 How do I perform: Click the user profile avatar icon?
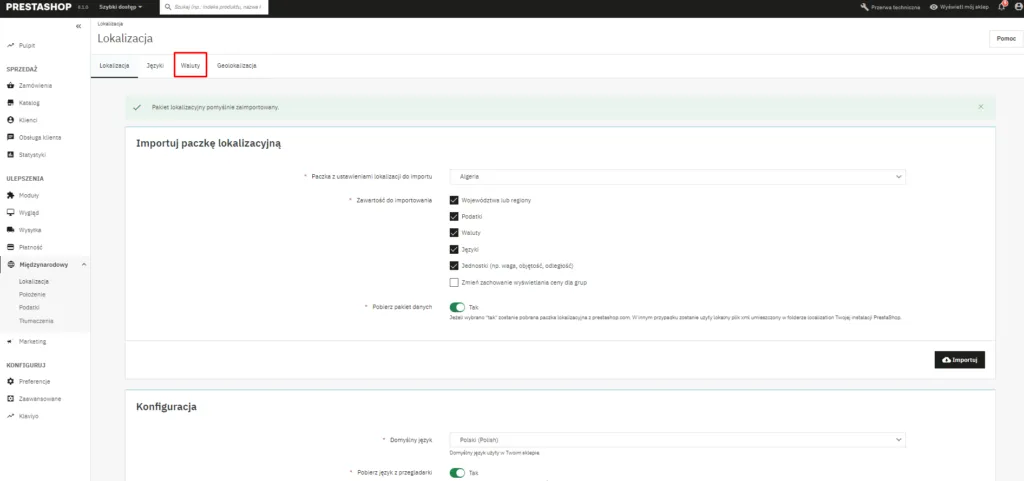click(1016, 7)
